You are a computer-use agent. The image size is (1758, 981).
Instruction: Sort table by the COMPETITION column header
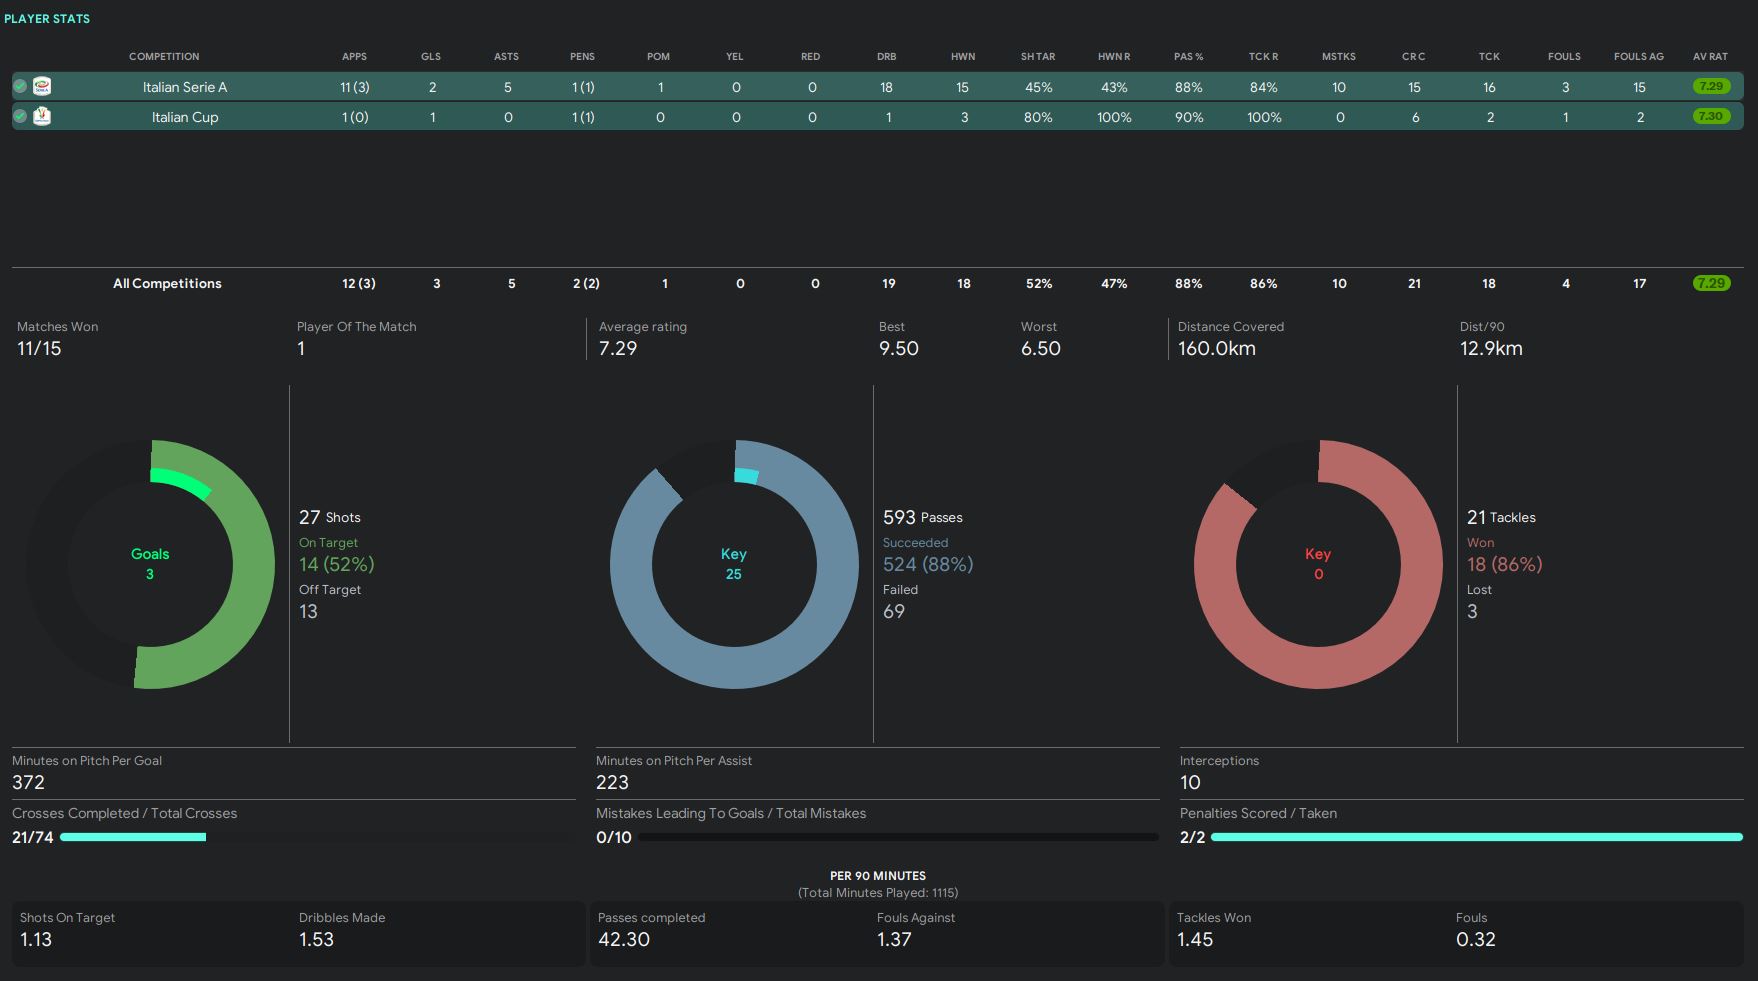[164, 57]
